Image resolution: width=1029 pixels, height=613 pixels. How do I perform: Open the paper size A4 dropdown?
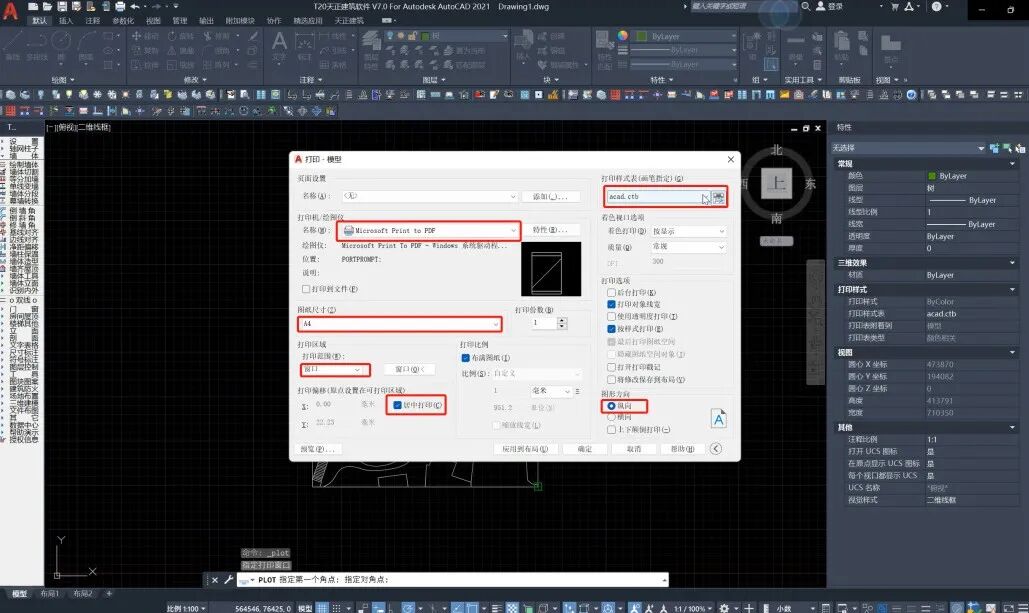[400, 324]
